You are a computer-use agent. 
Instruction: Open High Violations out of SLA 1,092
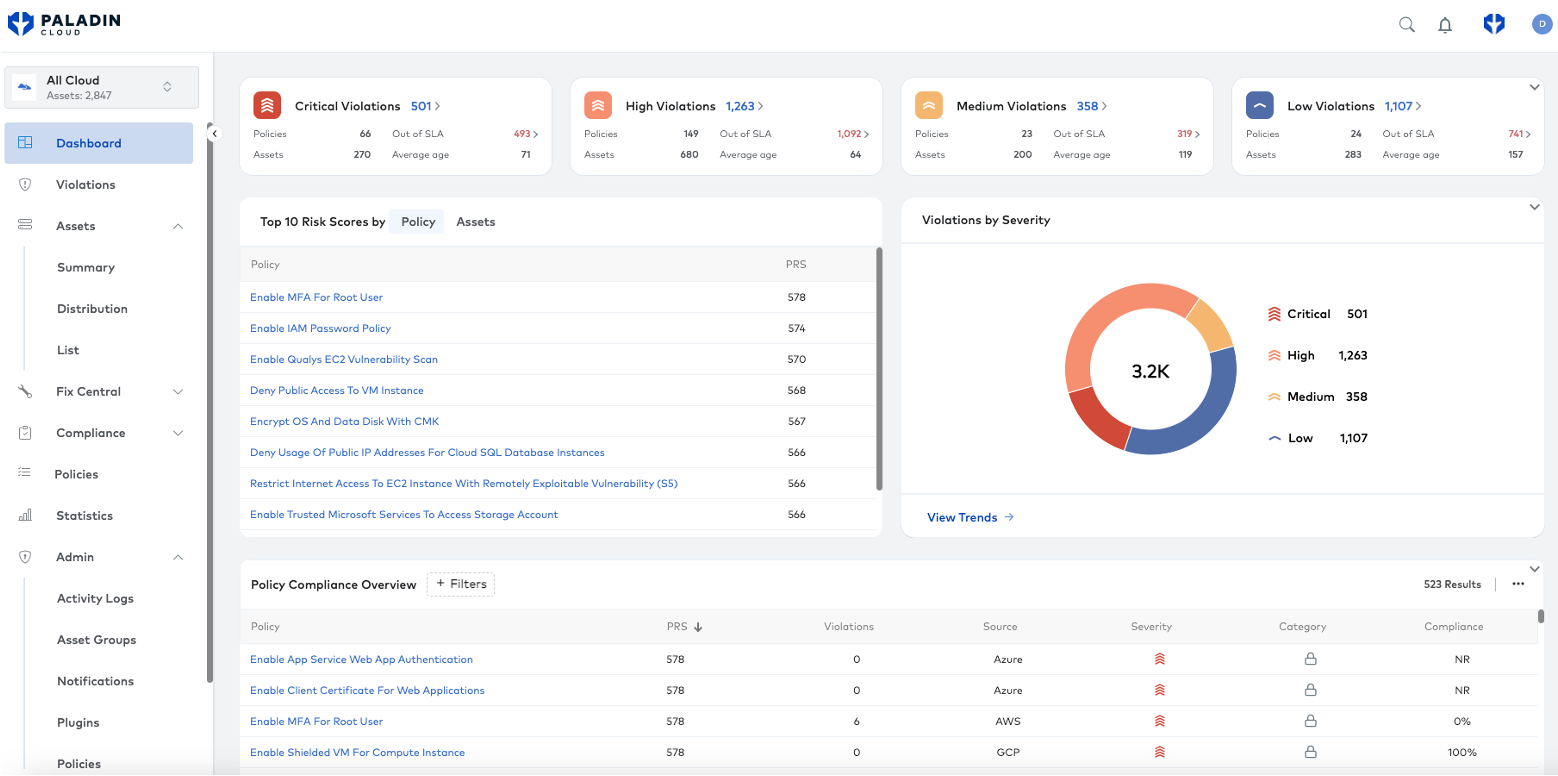pos(853,134)
